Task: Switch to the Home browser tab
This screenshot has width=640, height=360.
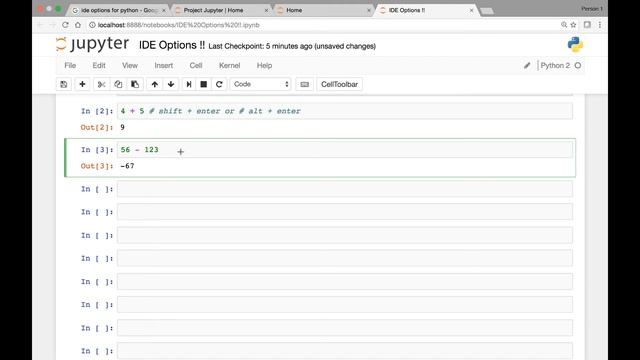Action: (324, 10)
